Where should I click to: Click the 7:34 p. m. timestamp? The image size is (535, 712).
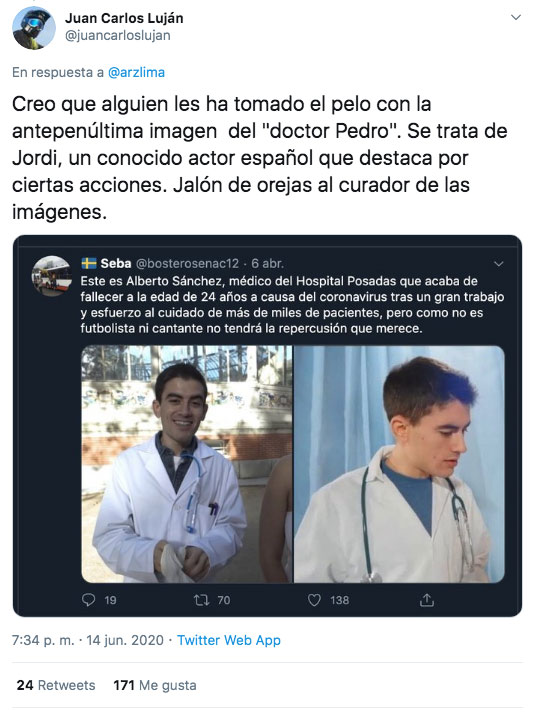tap(43, 640)
